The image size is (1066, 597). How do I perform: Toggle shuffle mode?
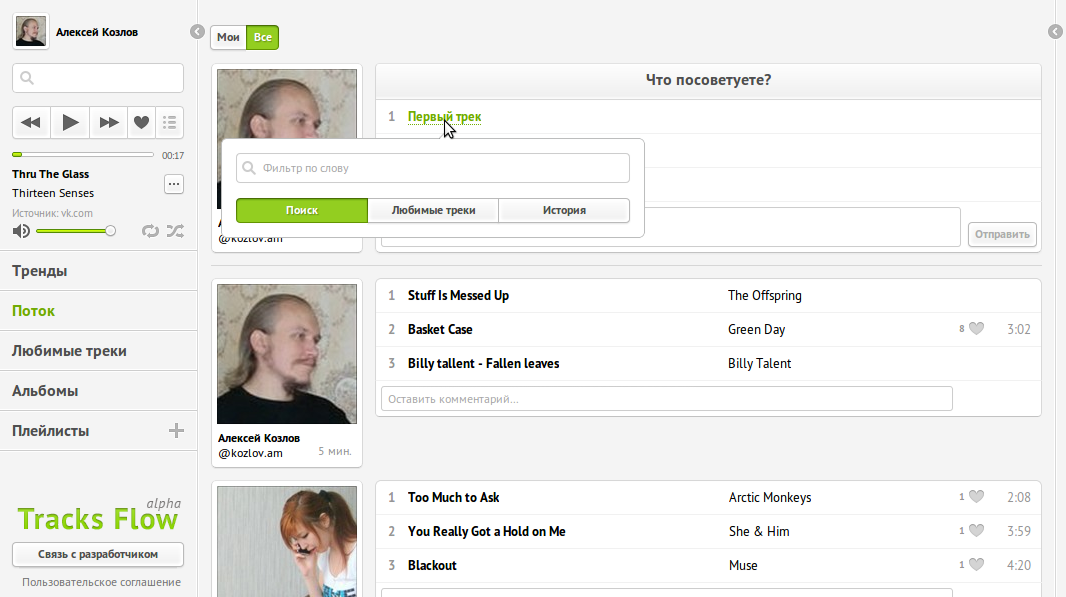175,231
